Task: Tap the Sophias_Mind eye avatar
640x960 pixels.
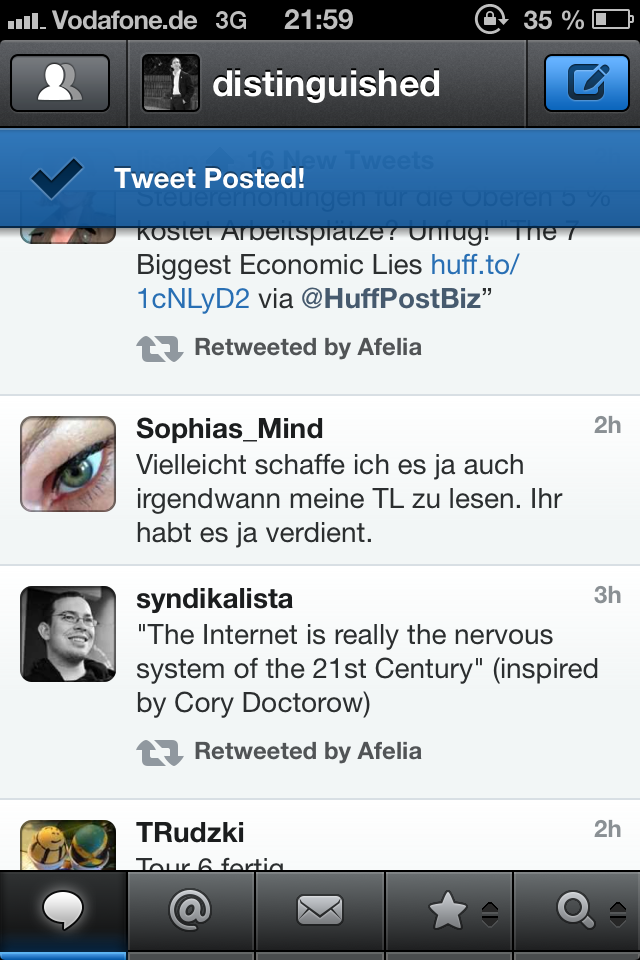Action: 68,464
